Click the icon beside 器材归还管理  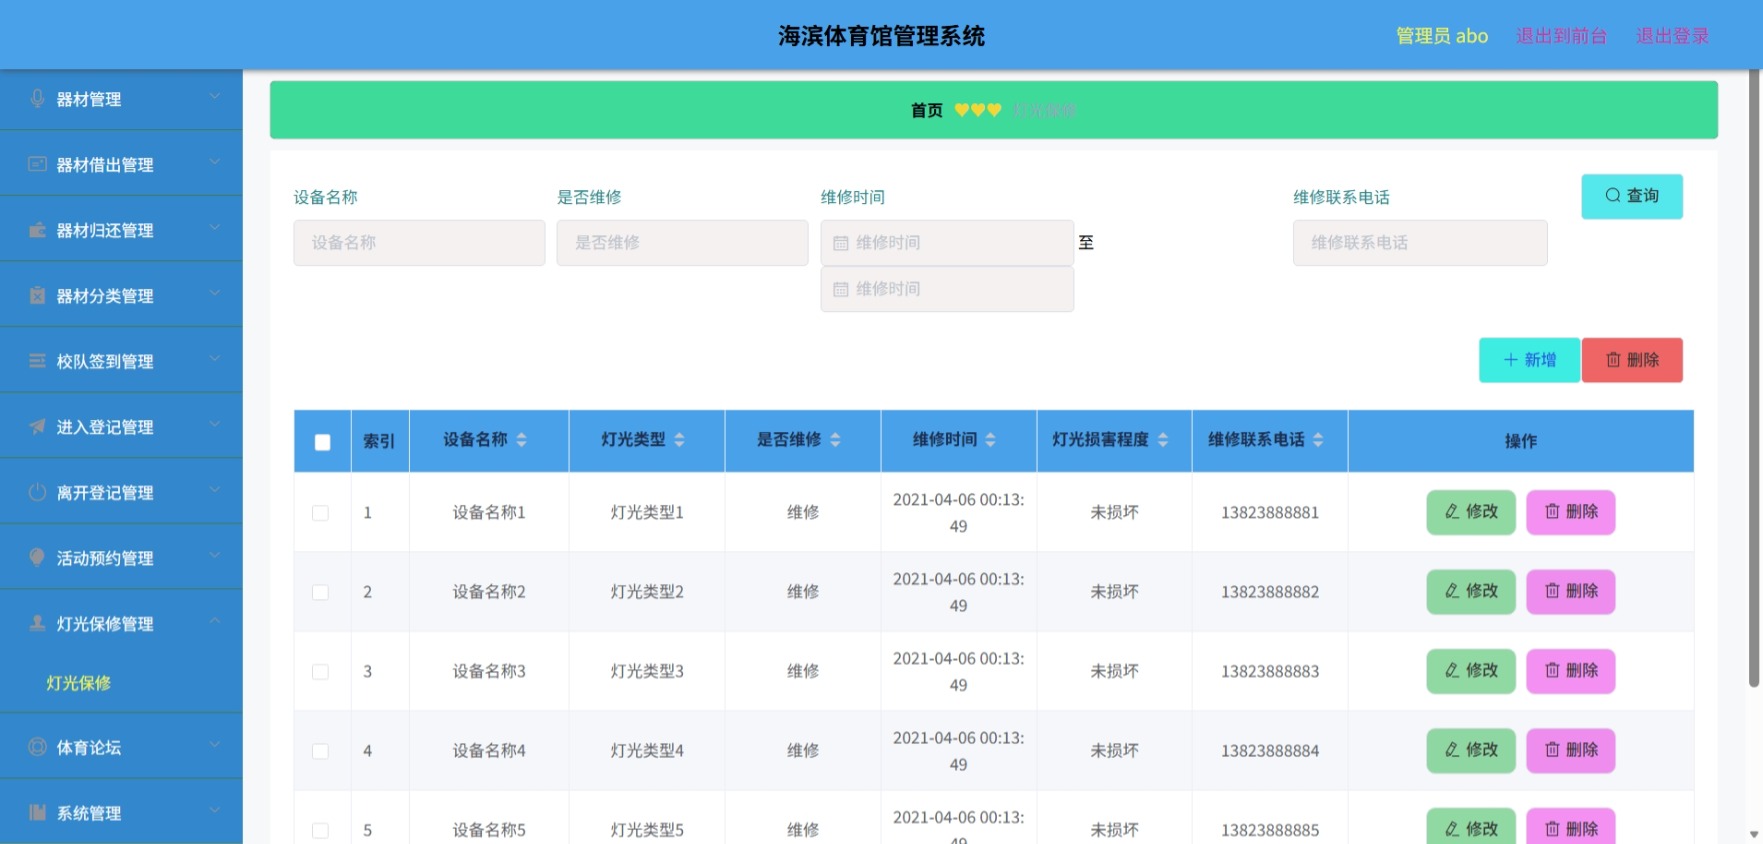pyautogui.click(x=37, y=230)
